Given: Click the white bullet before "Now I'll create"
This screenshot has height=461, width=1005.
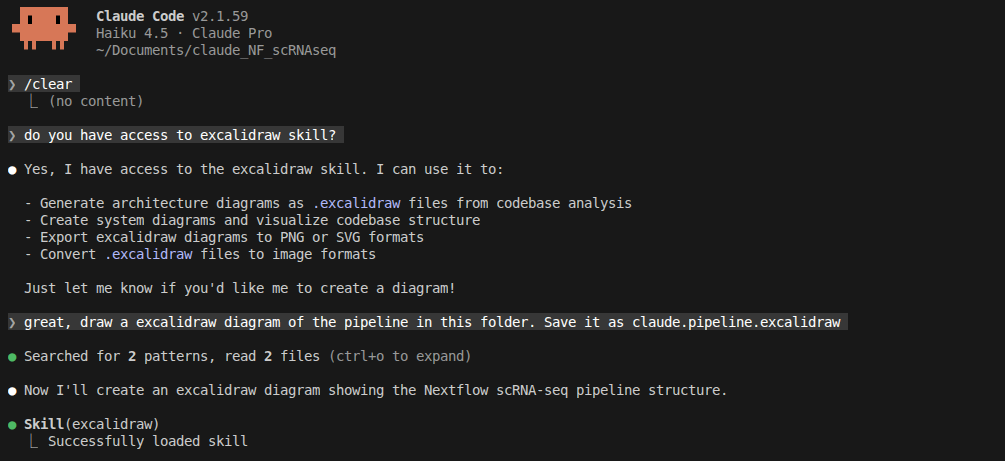Looking at the screenshot, I should [12, 390].
